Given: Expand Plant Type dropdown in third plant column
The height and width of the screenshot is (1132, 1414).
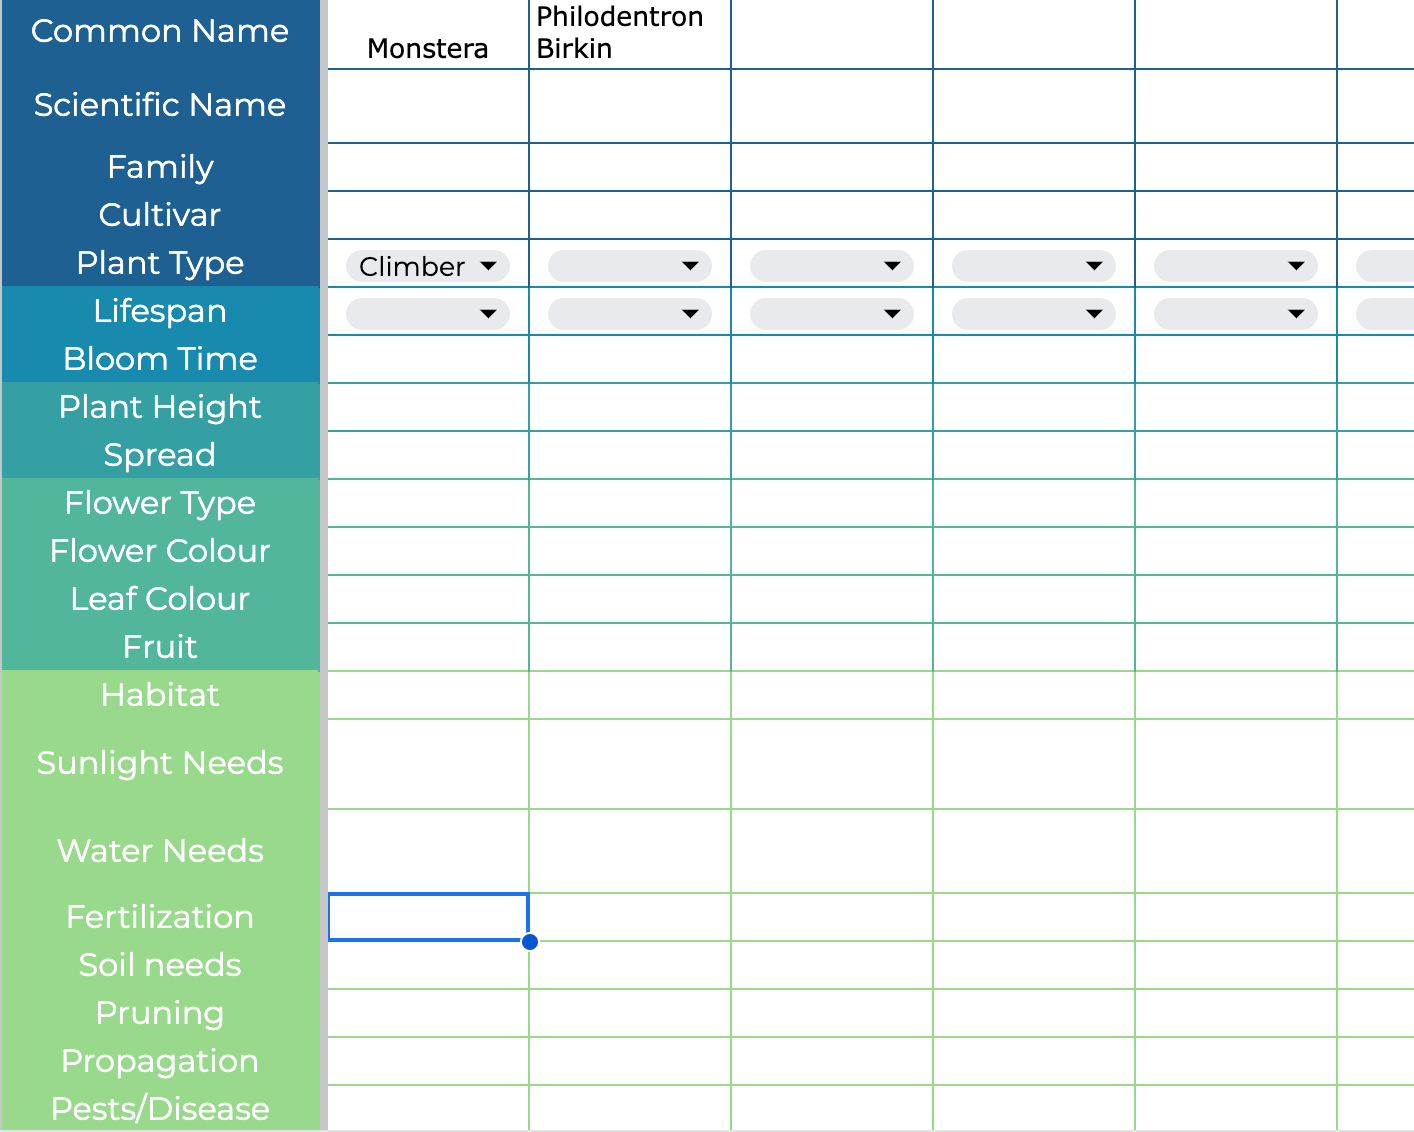Looking at the screenshot, I should (x=832, y=266).
